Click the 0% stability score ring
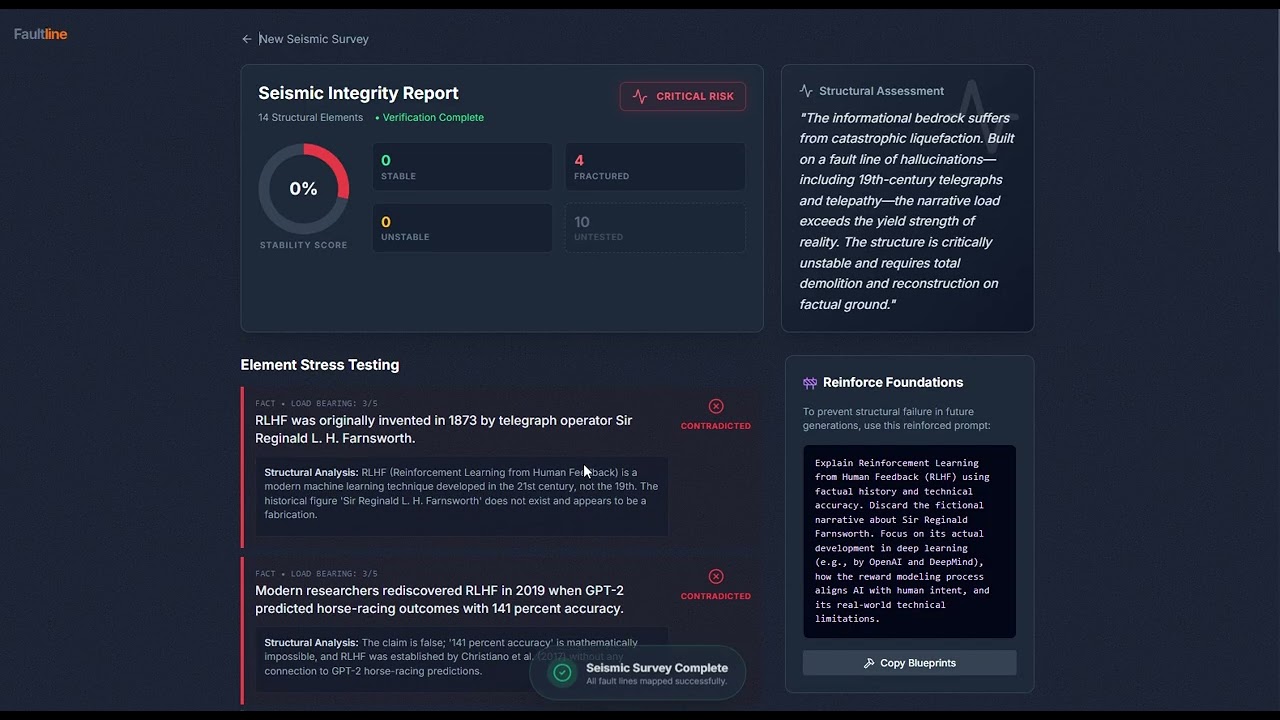The width and height of the screenshot is (1280, 720). [x=304, y=189]
